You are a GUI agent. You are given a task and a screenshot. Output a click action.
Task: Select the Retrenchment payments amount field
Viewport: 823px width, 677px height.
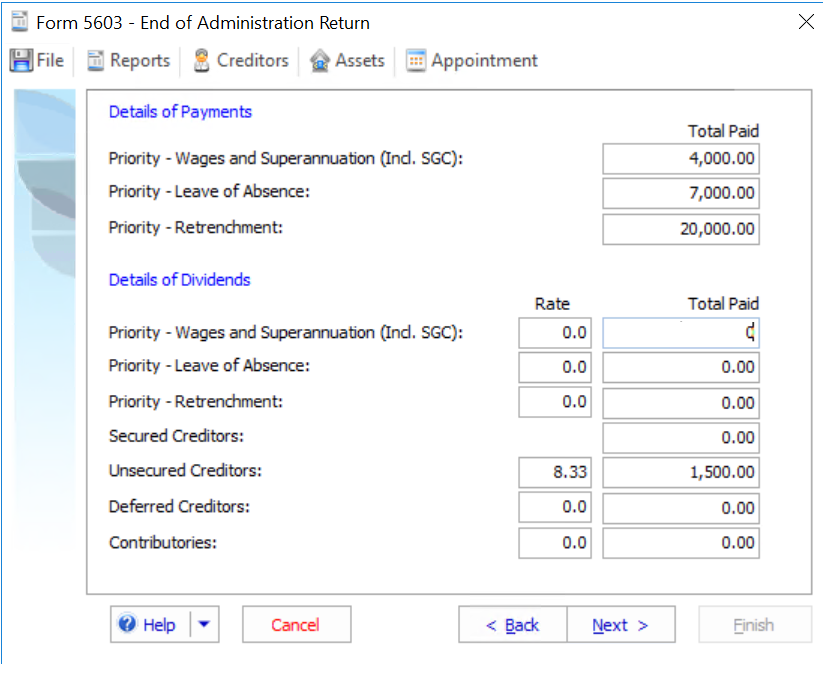680,229
